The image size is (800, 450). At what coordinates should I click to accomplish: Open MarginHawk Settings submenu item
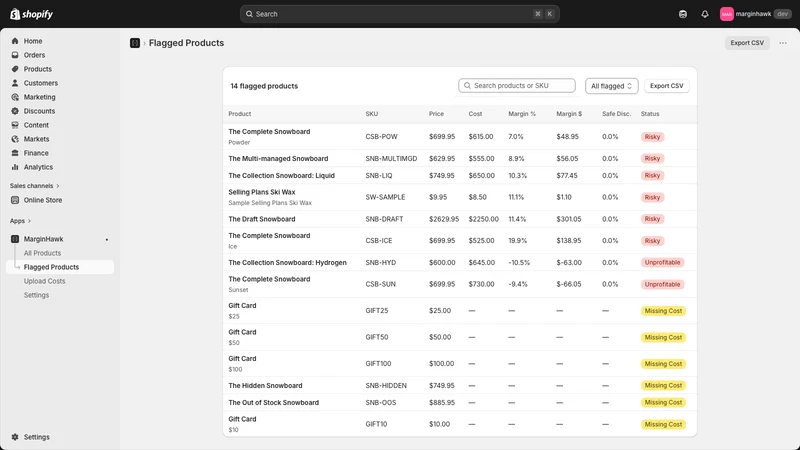point(36,295)
